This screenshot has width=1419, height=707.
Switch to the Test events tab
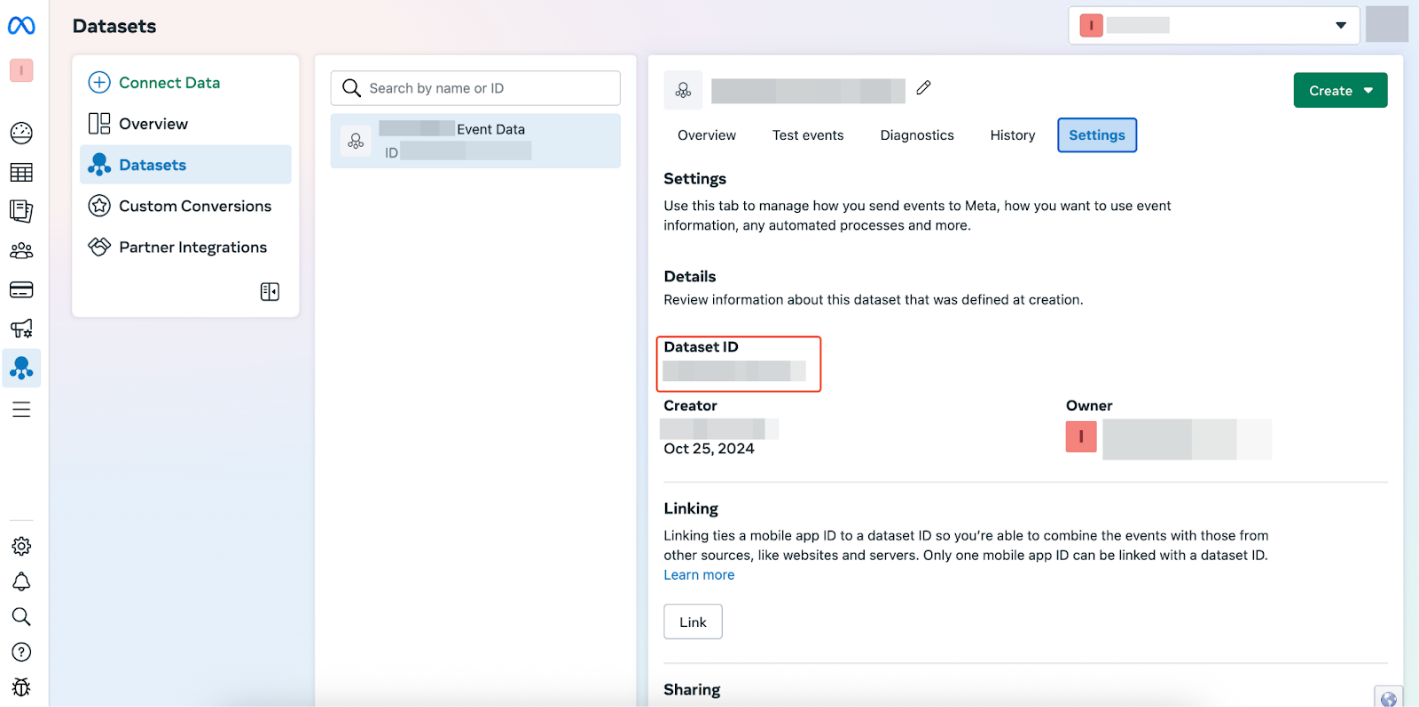[808, 135]
